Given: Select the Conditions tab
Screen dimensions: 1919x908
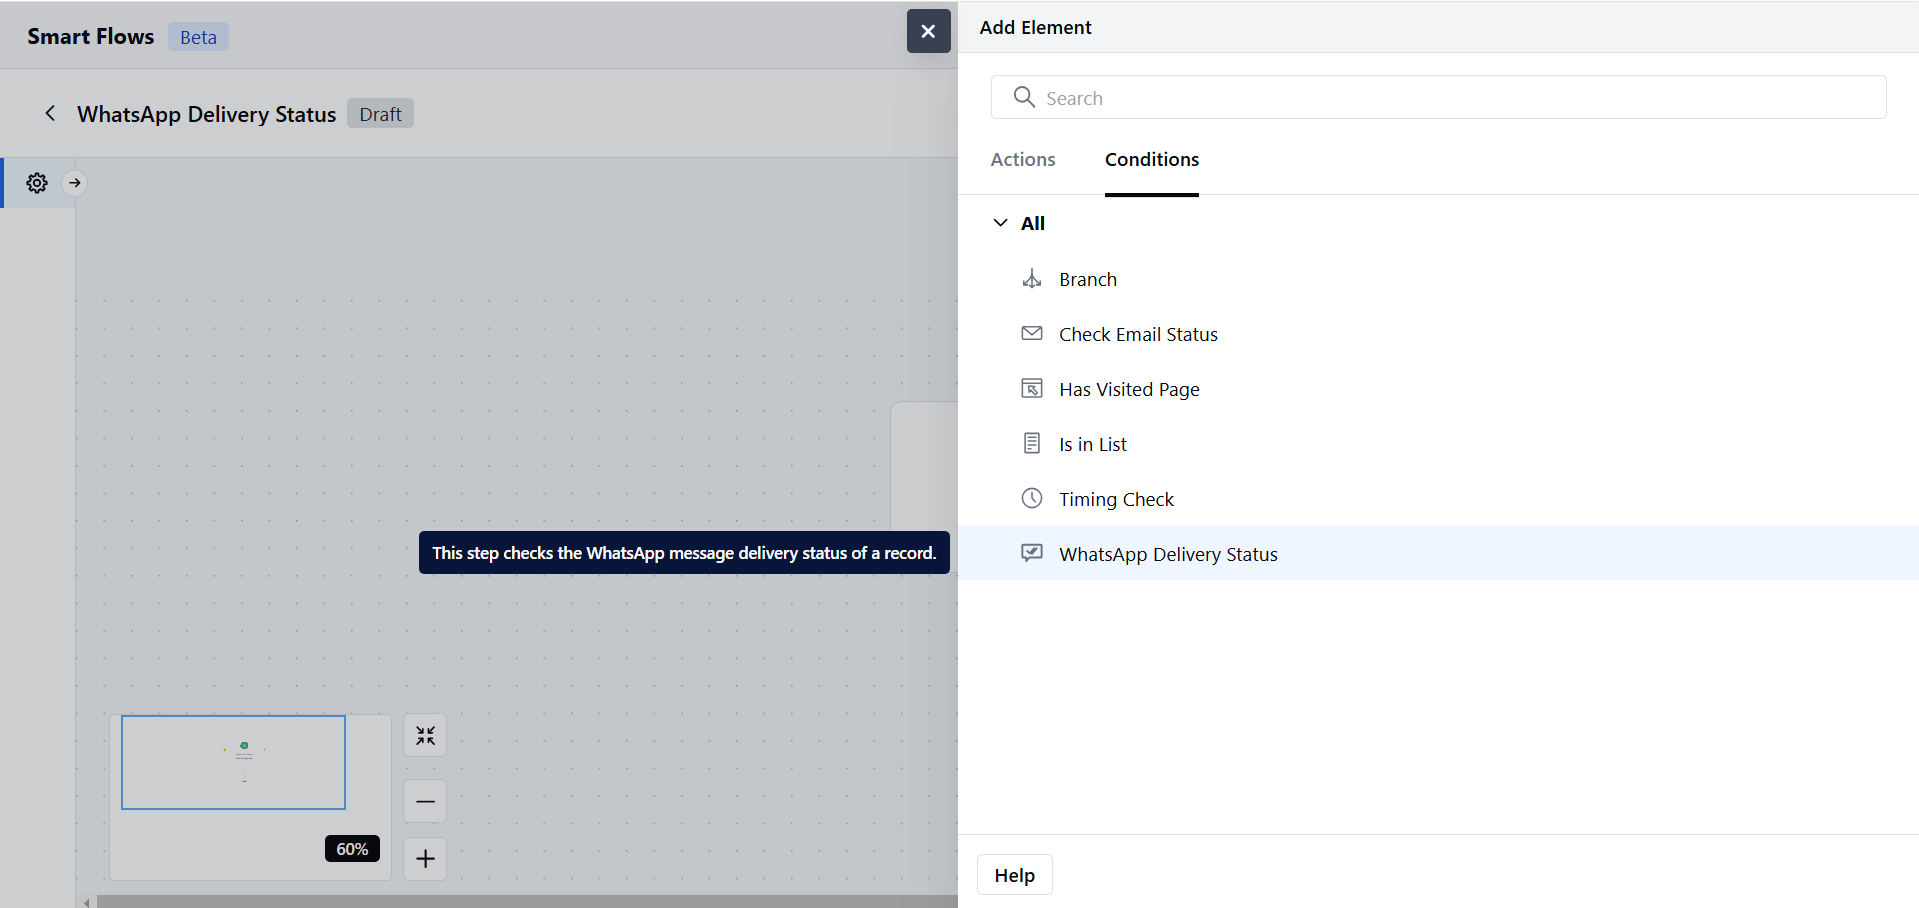Looking at the screenshot, I should (1151, 159).
